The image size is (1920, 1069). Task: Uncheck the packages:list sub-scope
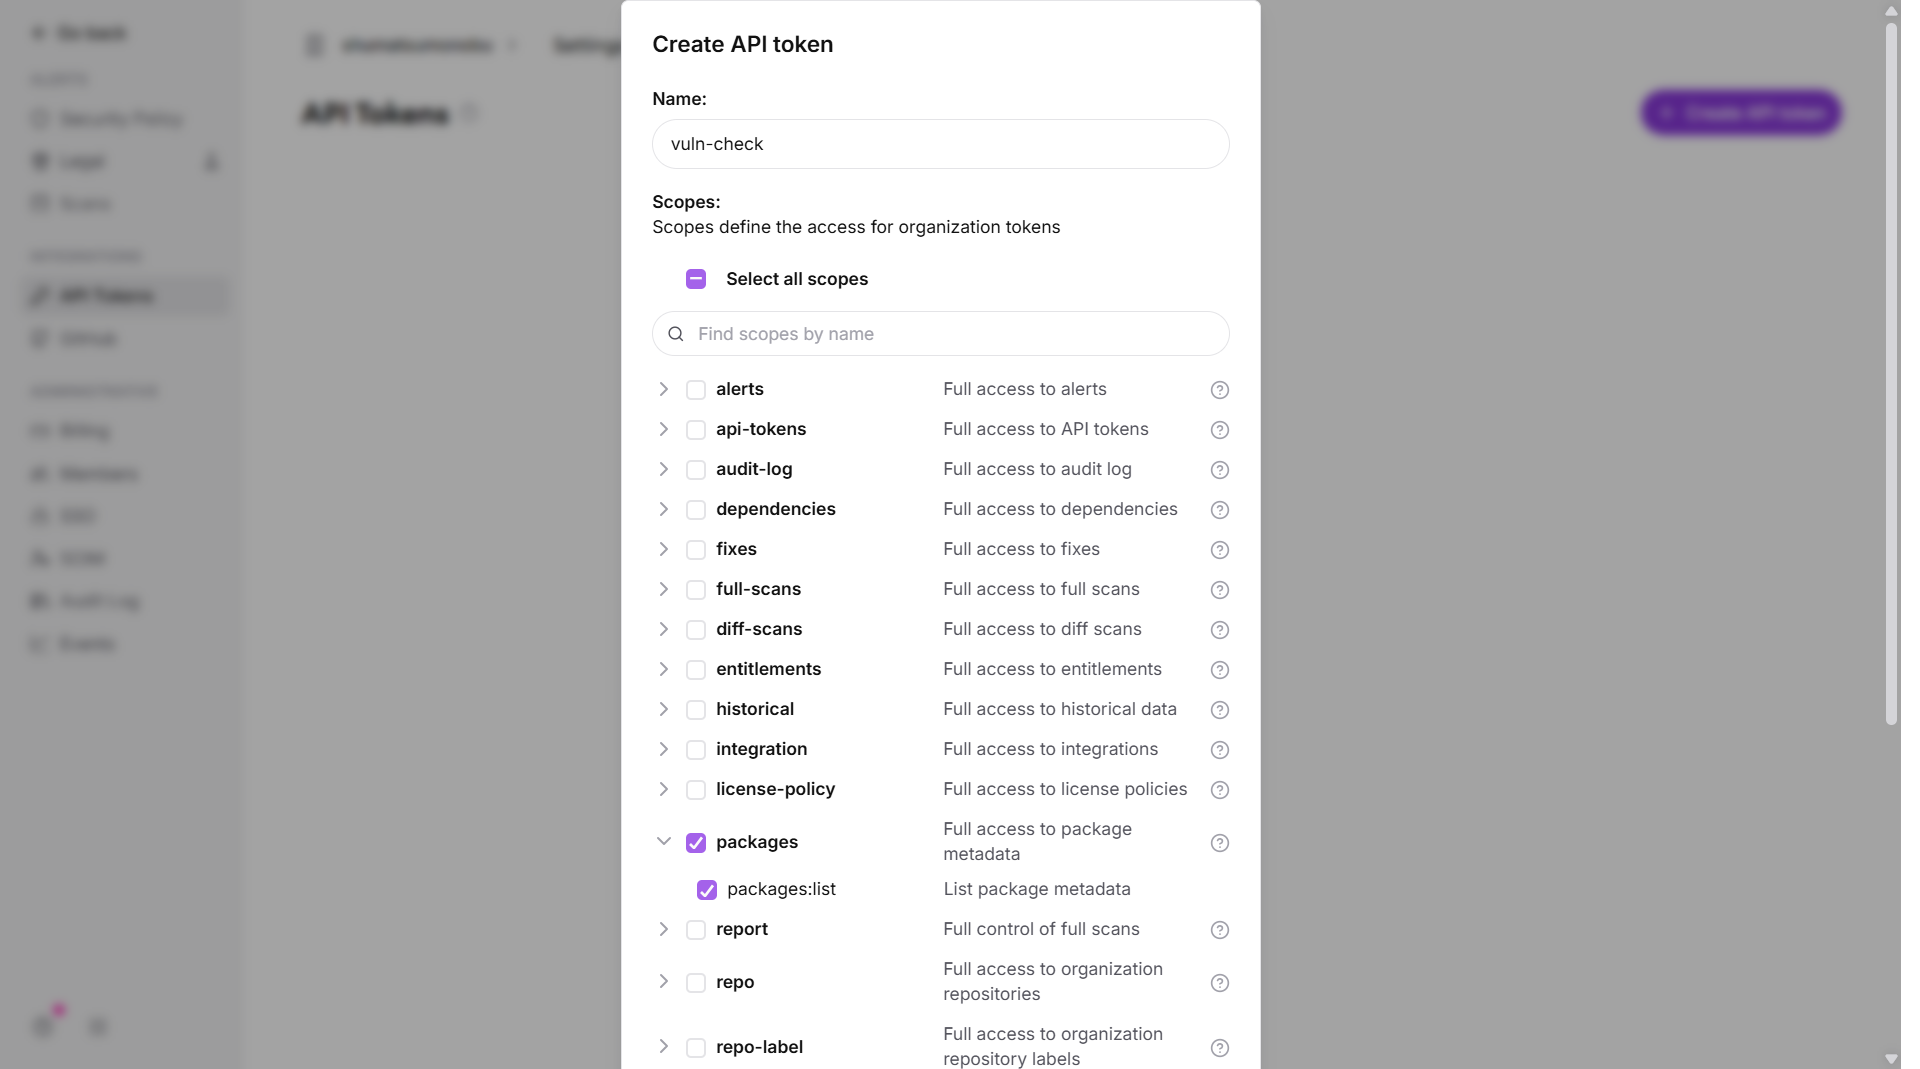click(707, 890)
